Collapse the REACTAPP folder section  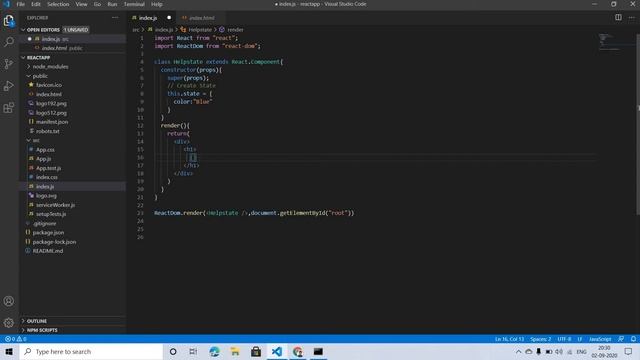tap(23, 58)
